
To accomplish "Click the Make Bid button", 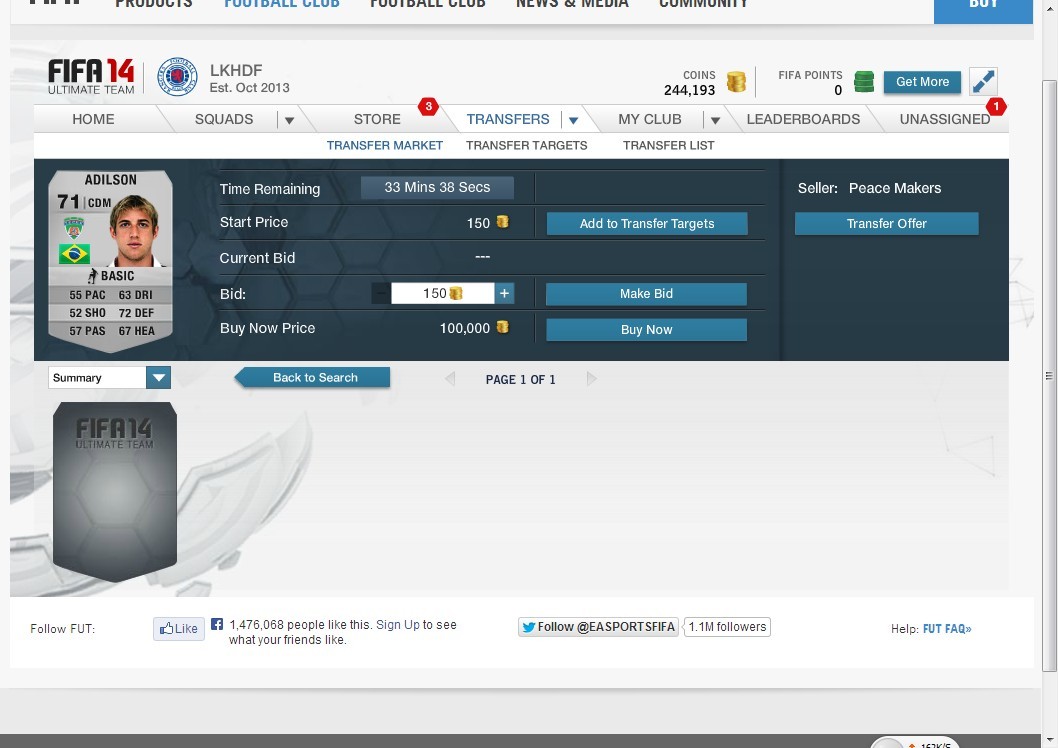I will point(646,293).
